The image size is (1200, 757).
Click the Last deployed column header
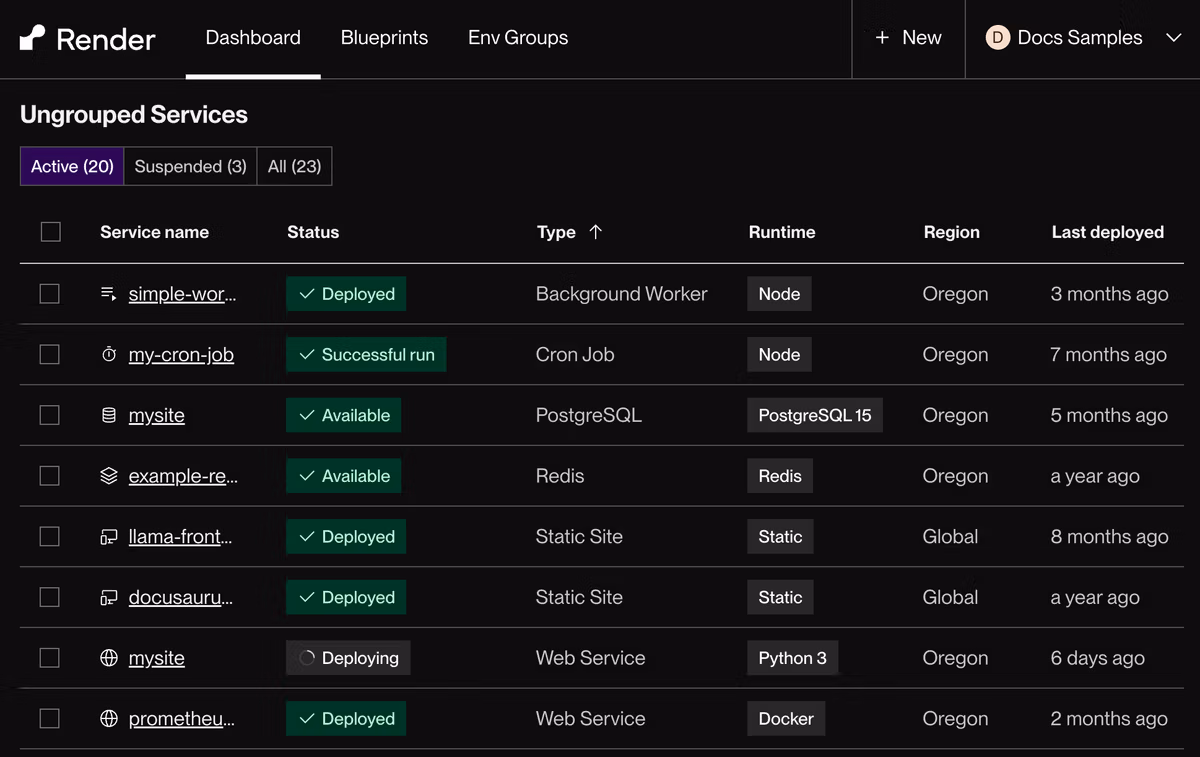1108,232
